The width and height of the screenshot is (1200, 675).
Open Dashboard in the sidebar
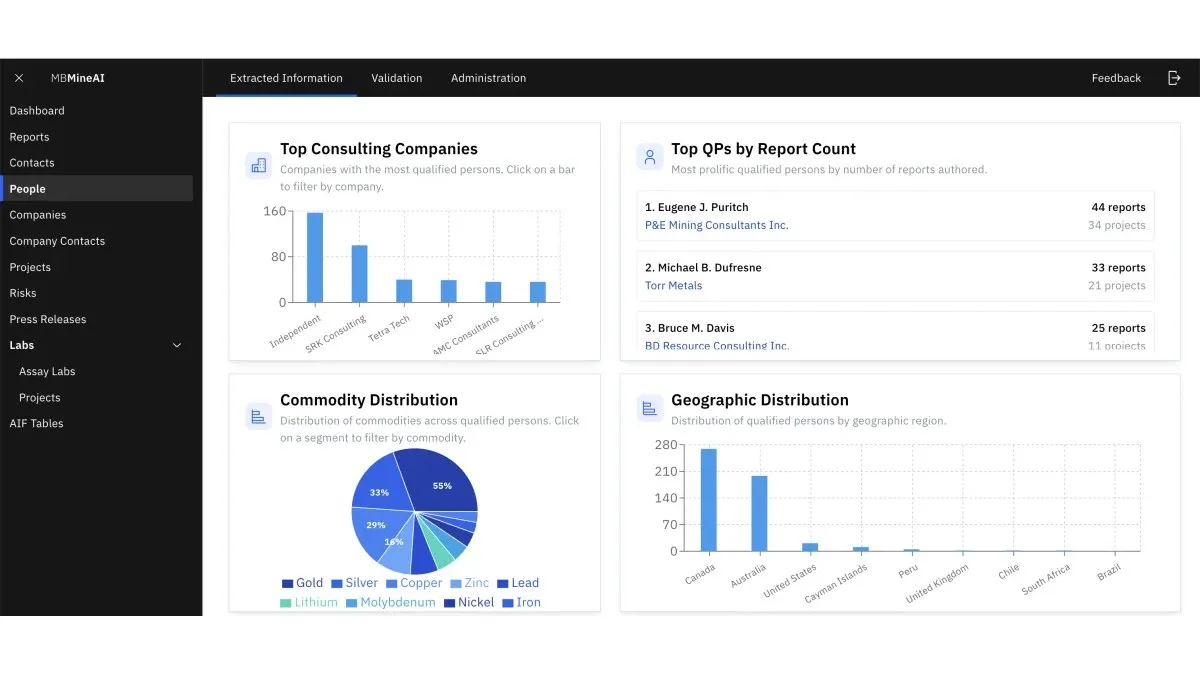(x=97, y=111)
